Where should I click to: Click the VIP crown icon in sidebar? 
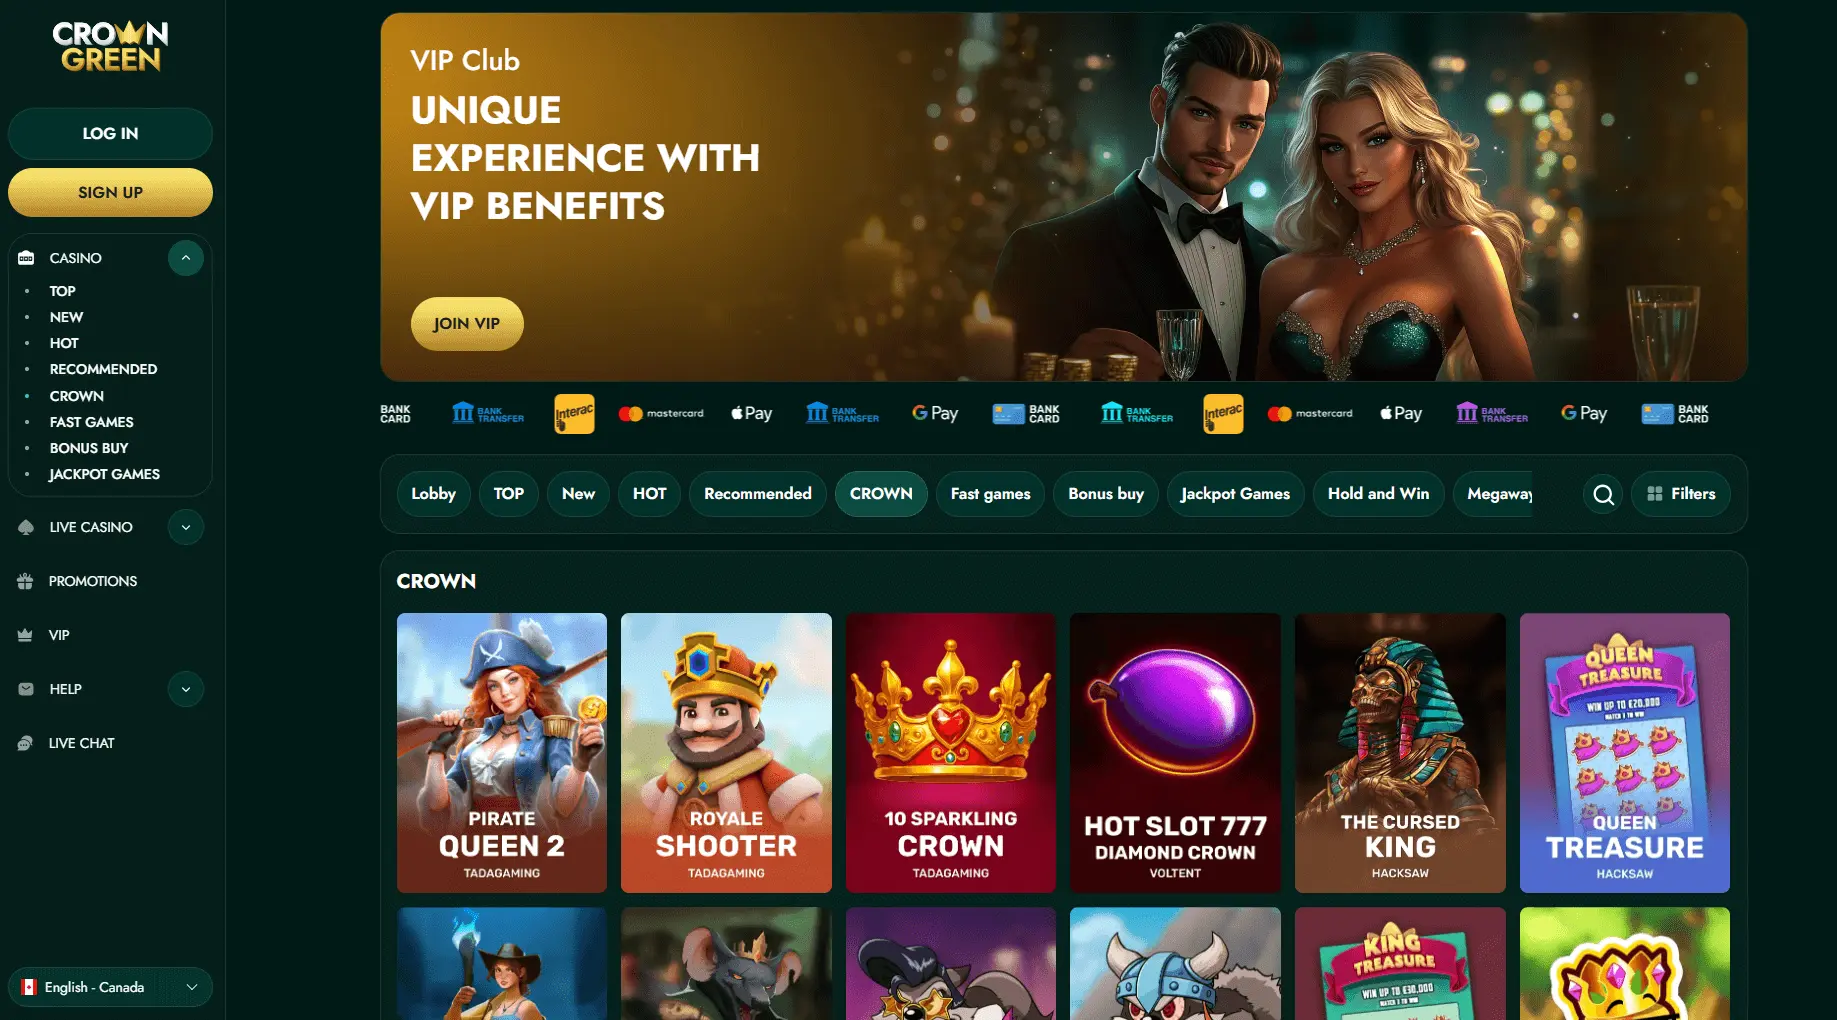coord(26,635)
